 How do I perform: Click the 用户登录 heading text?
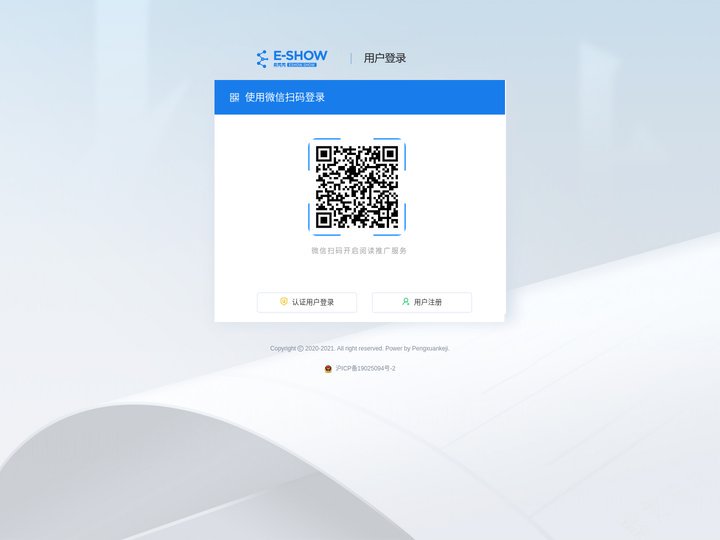tap(385, 58)
